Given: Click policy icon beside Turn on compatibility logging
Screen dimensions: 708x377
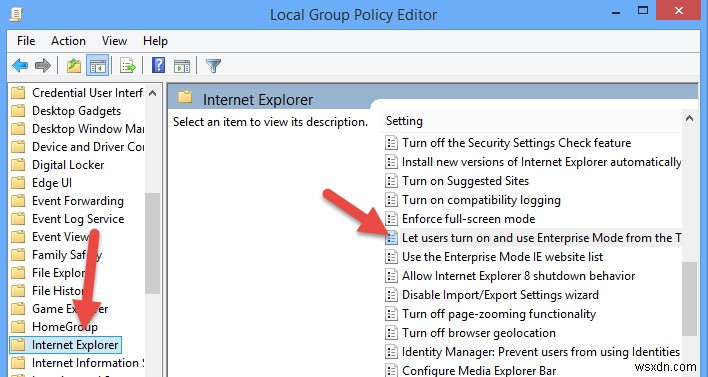Looking at the screenshot, I should coord(391,200).
